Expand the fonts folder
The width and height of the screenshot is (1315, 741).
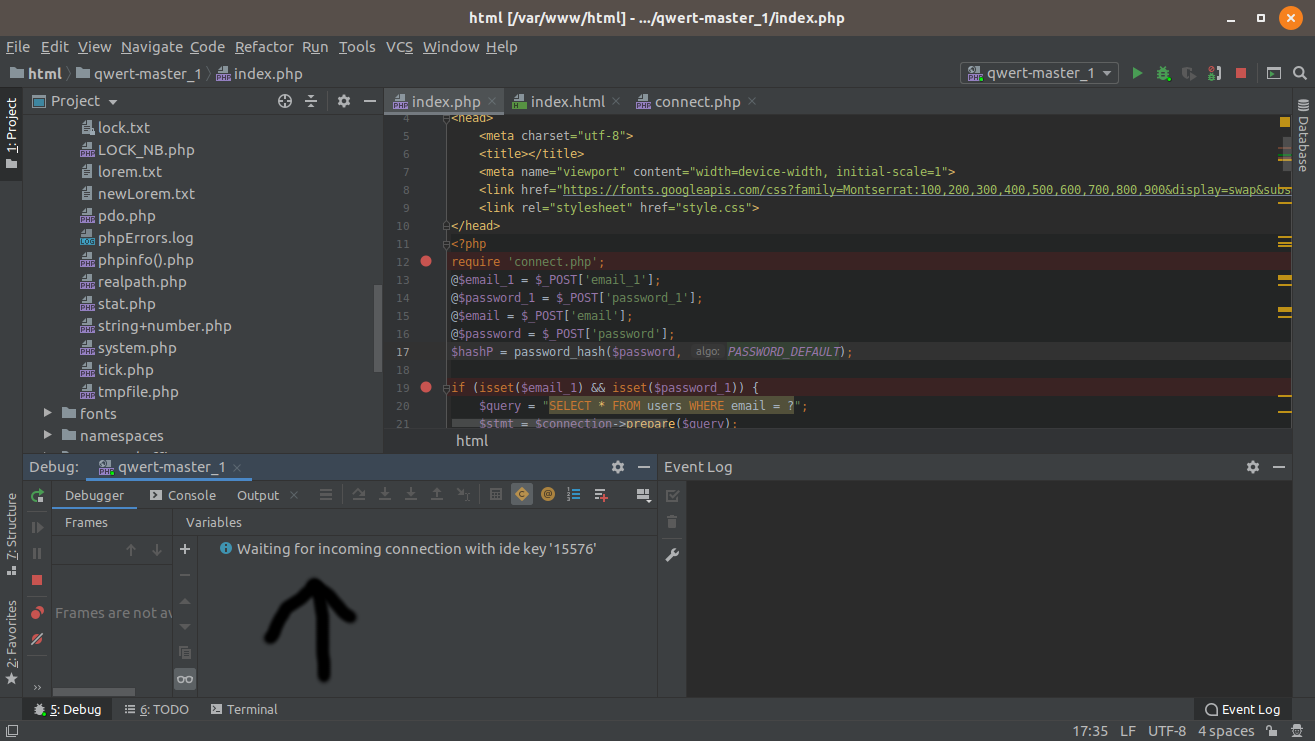pyautogui.click(x=47, y=413)
